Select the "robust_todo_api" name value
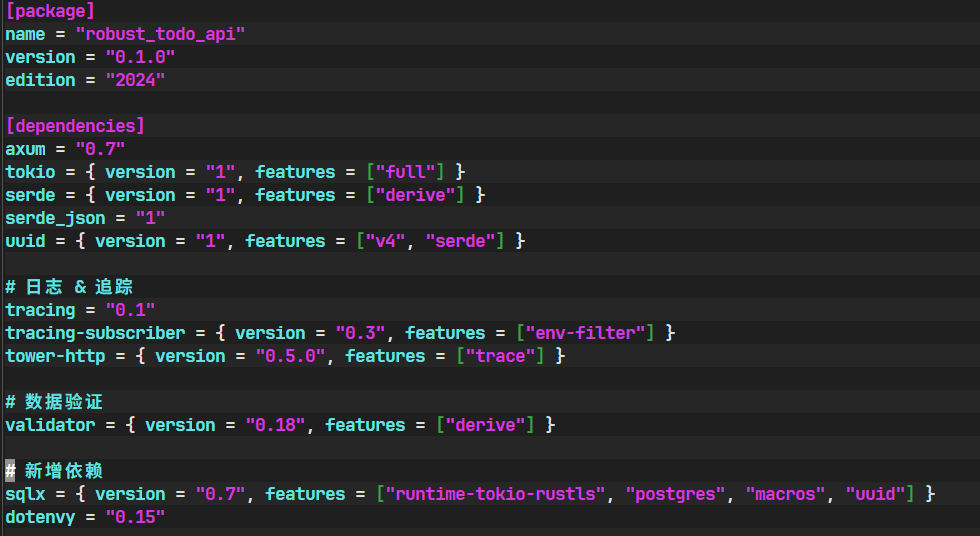 pyautogui.click(x=160, y=34)
